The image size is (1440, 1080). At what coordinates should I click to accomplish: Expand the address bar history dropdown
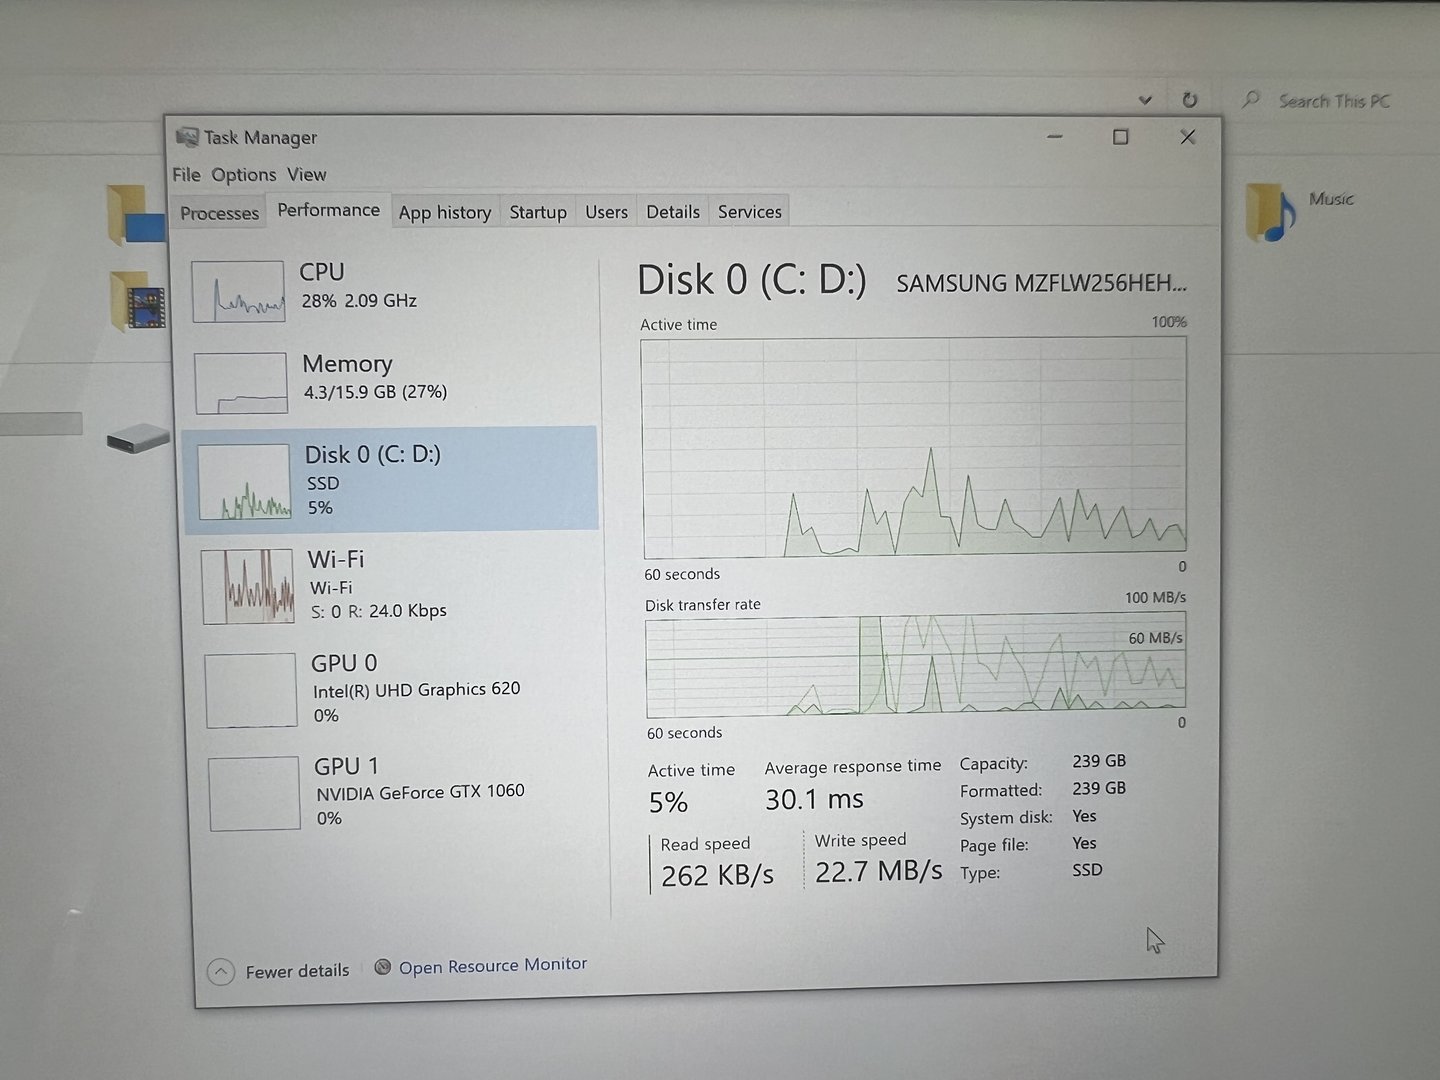point(1145,100)
